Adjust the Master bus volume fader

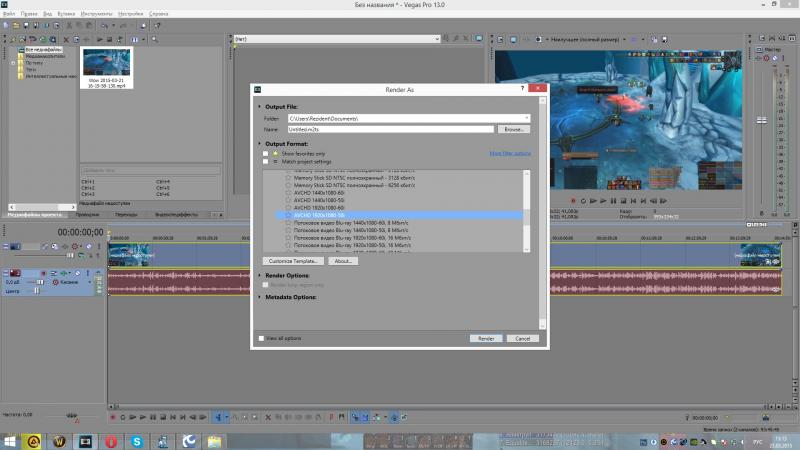[761, 120]
